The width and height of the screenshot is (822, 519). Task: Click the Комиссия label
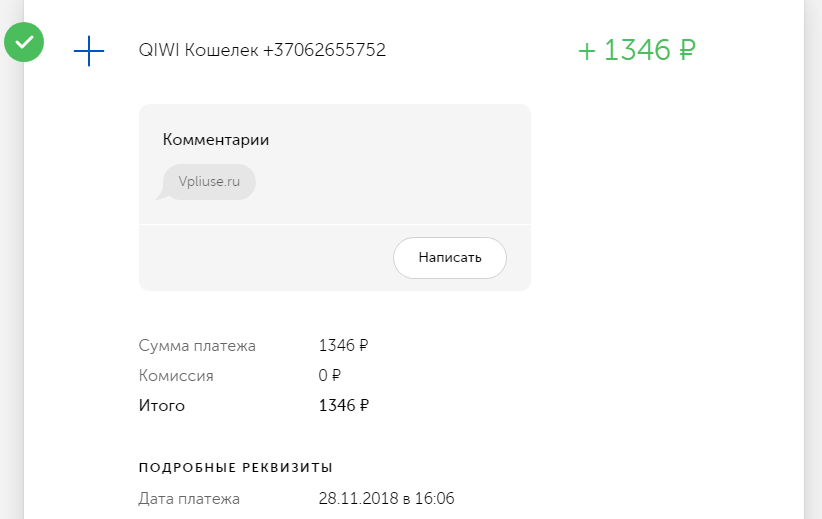click(176, 375)
